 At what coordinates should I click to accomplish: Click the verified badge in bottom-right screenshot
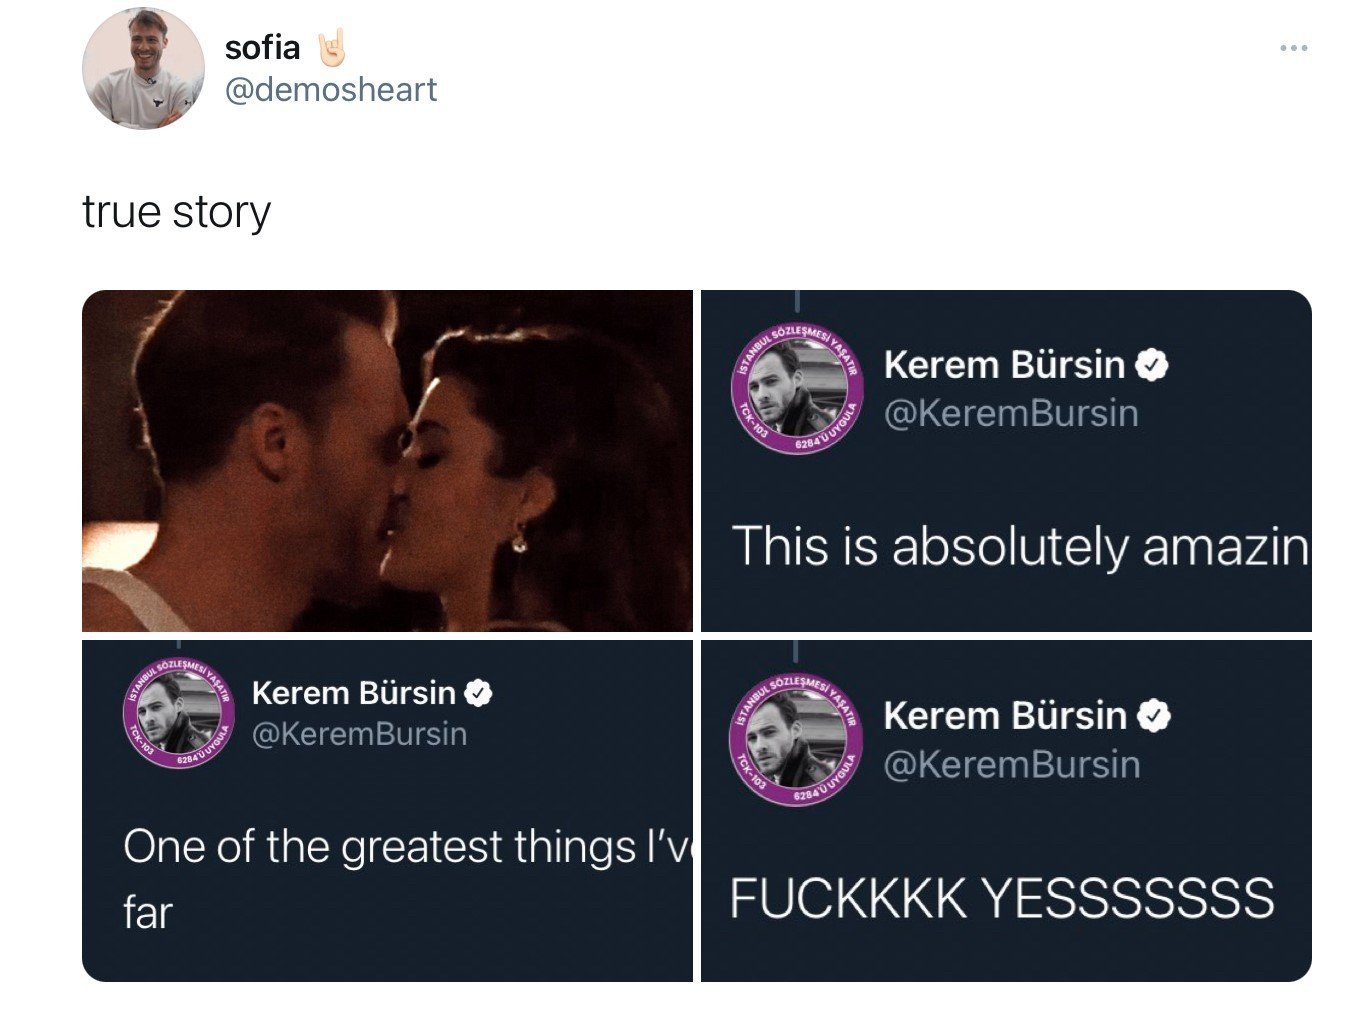click(1155, 716)
